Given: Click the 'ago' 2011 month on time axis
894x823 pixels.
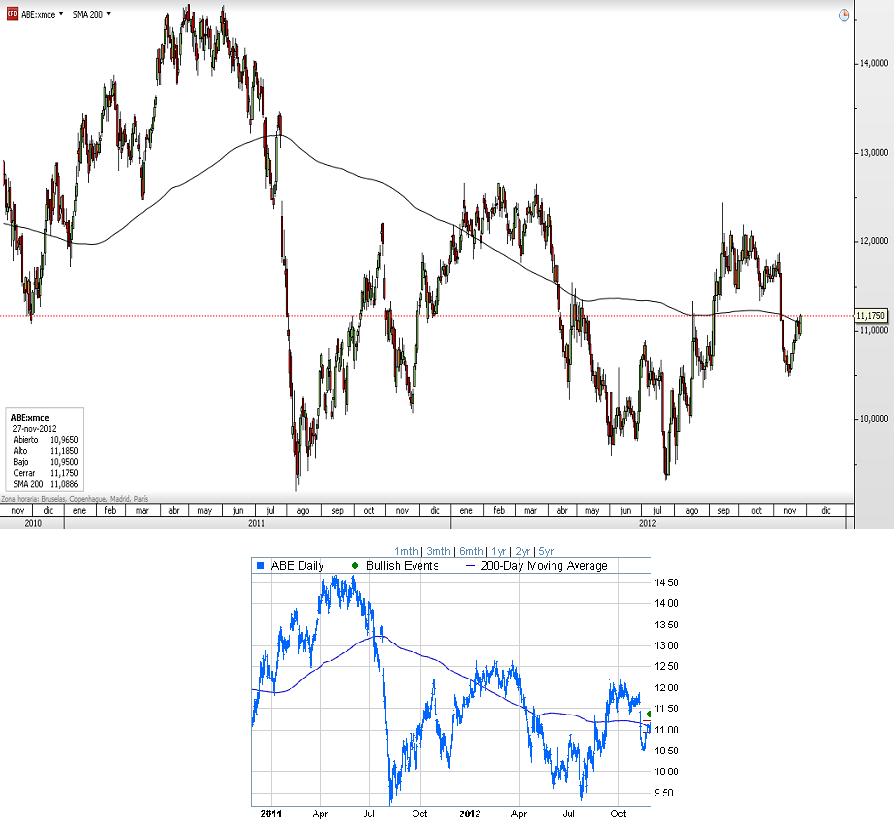Looking at the screenshot, I should coord(303,510).
